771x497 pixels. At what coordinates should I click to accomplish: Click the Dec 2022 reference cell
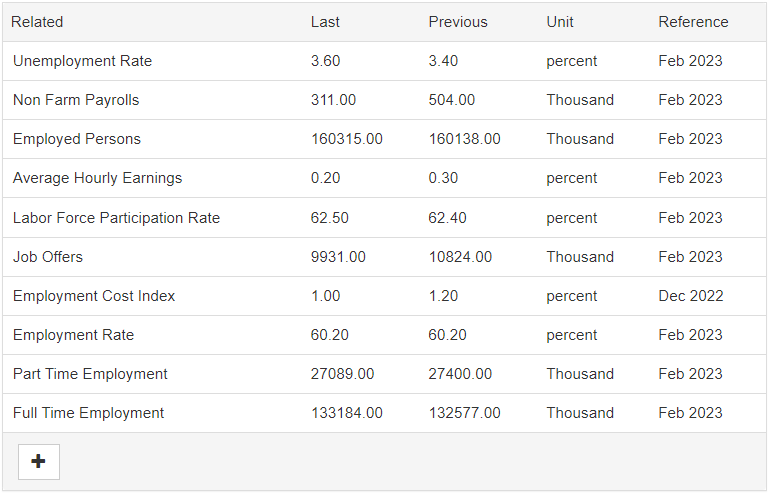point(690,296)
